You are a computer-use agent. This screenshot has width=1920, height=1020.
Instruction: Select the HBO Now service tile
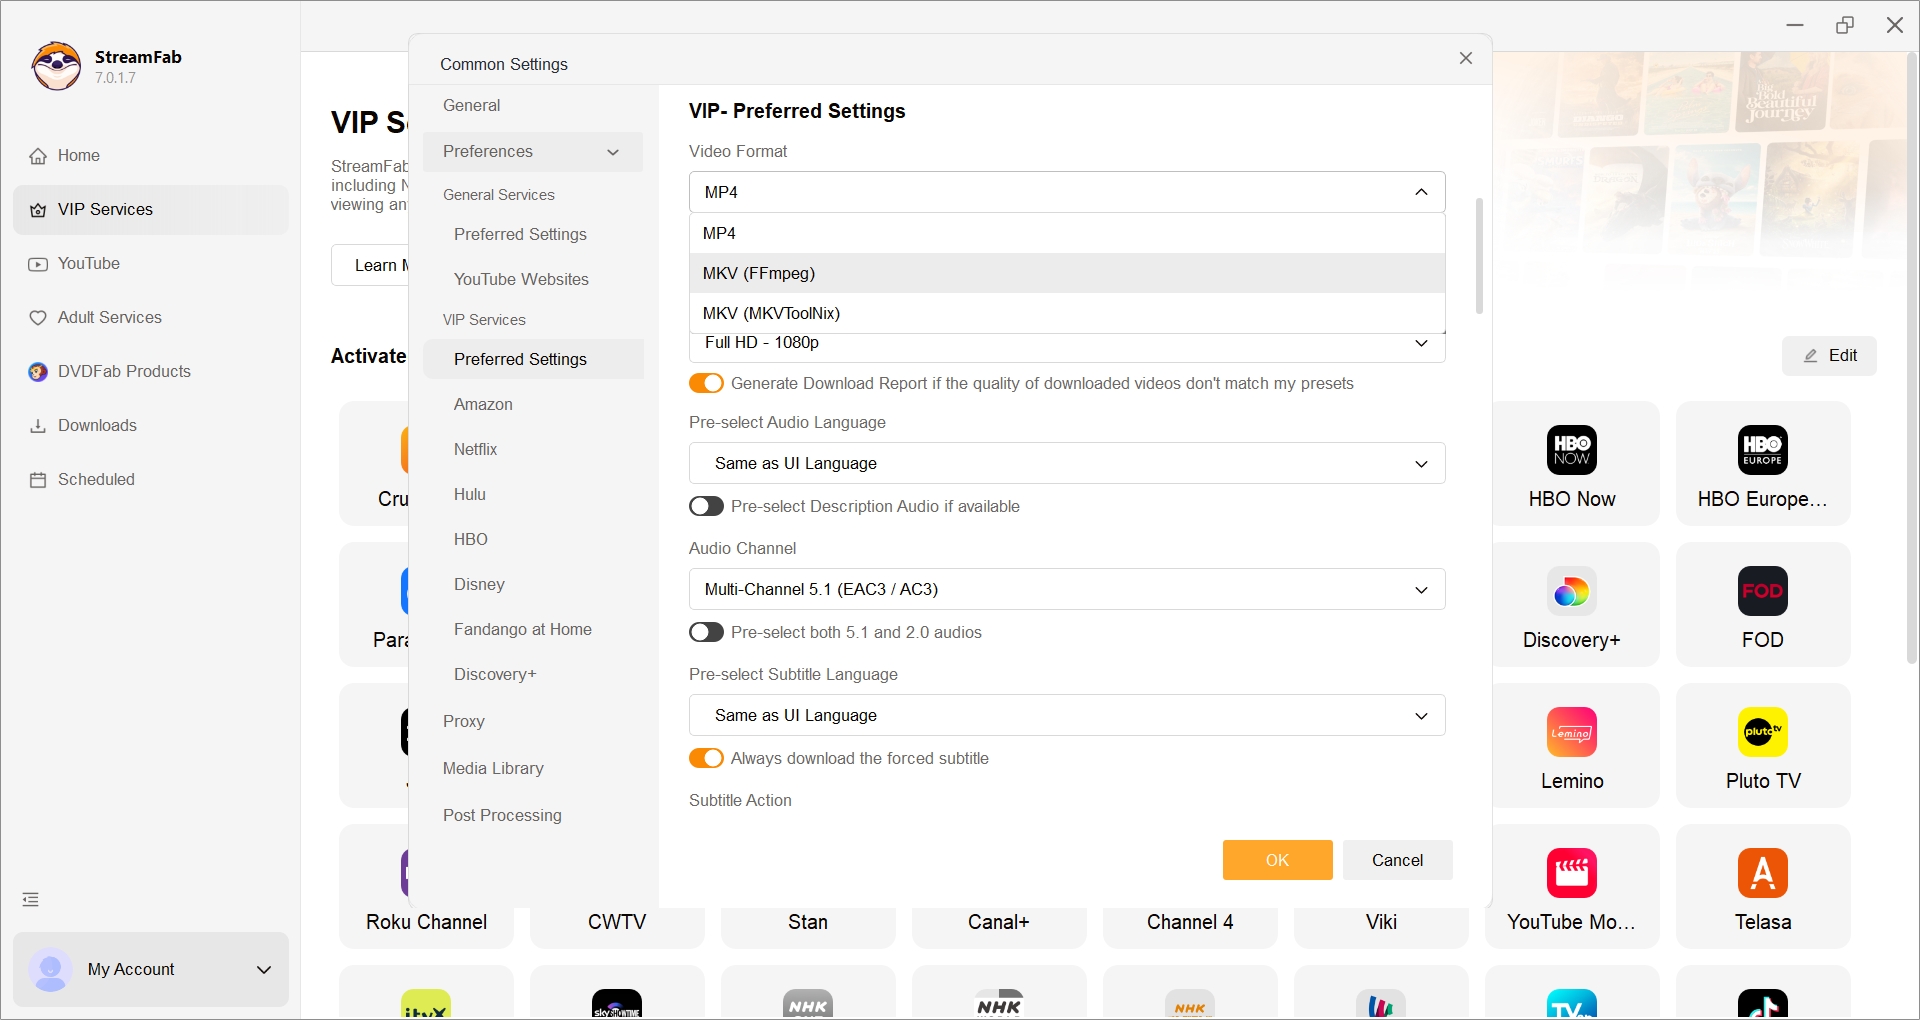point(1571,463)
